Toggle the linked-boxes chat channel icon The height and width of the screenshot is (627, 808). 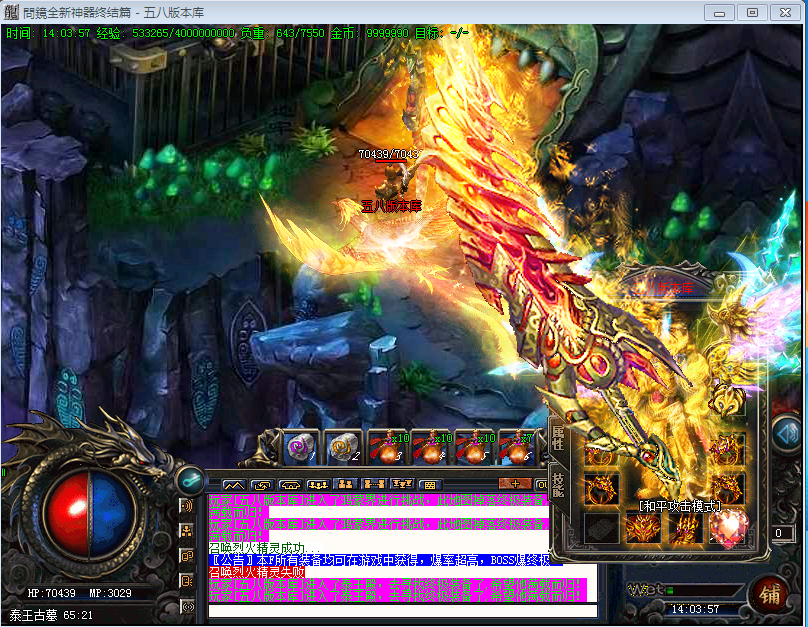tap(187, 556)
